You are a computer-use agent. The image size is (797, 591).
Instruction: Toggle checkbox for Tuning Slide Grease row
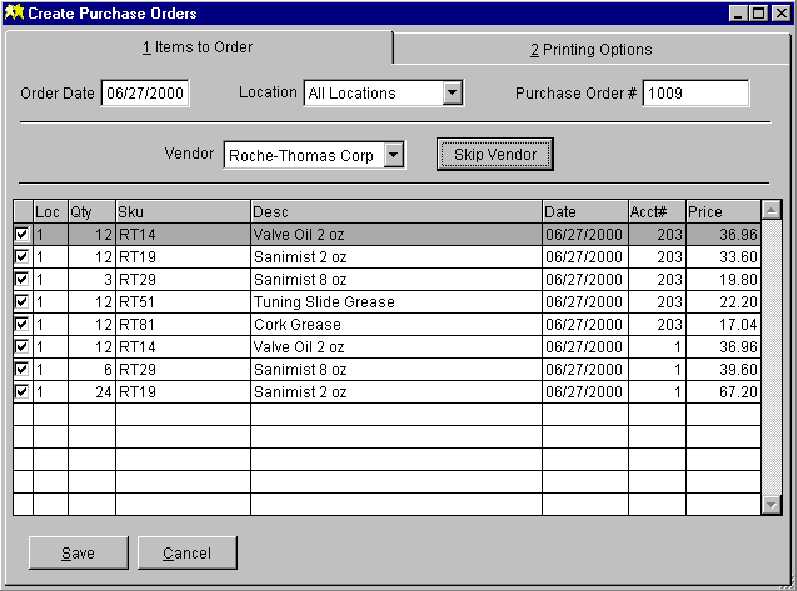[22, 302]
